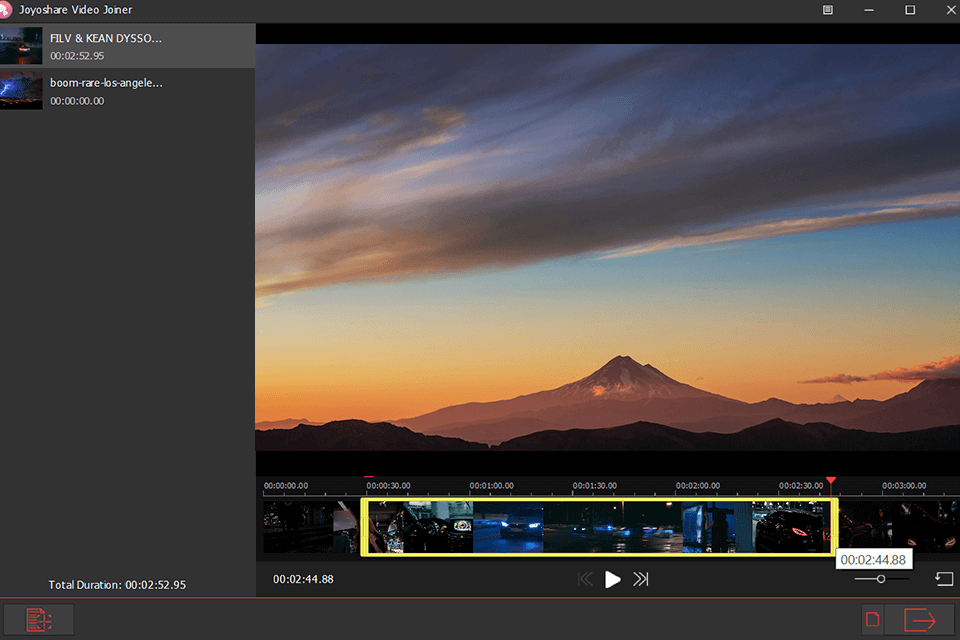
Task: Click the FILV clip thumbnail in the sidebar
Action: (x=21, y=45)
